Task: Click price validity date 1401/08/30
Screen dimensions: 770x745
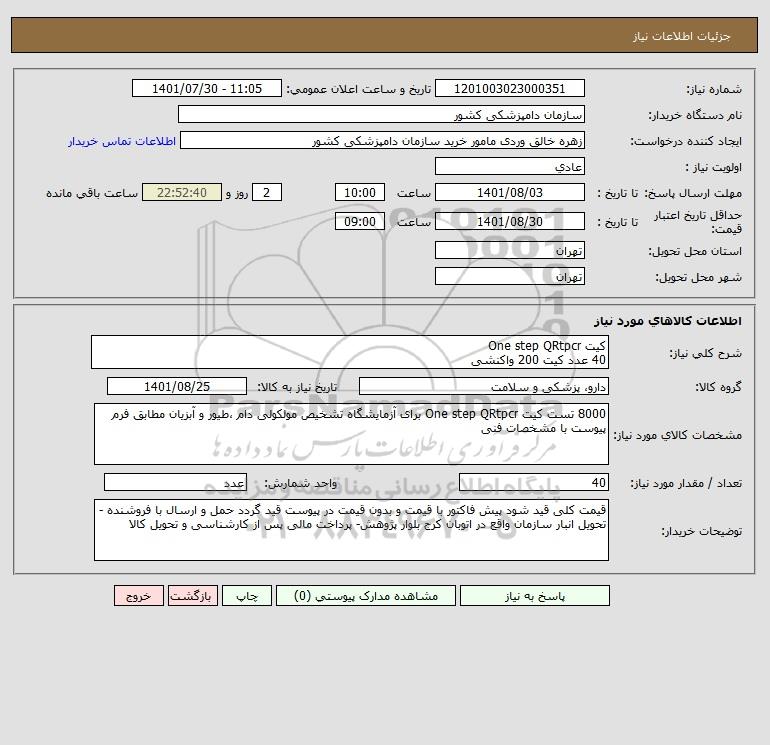Action: coord(510,221)
